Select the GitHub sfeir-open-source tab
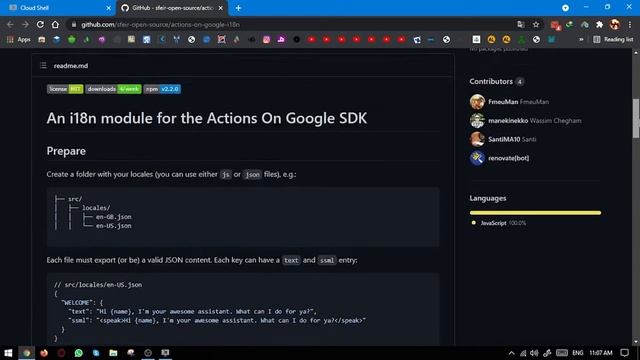 click(171, 8)
